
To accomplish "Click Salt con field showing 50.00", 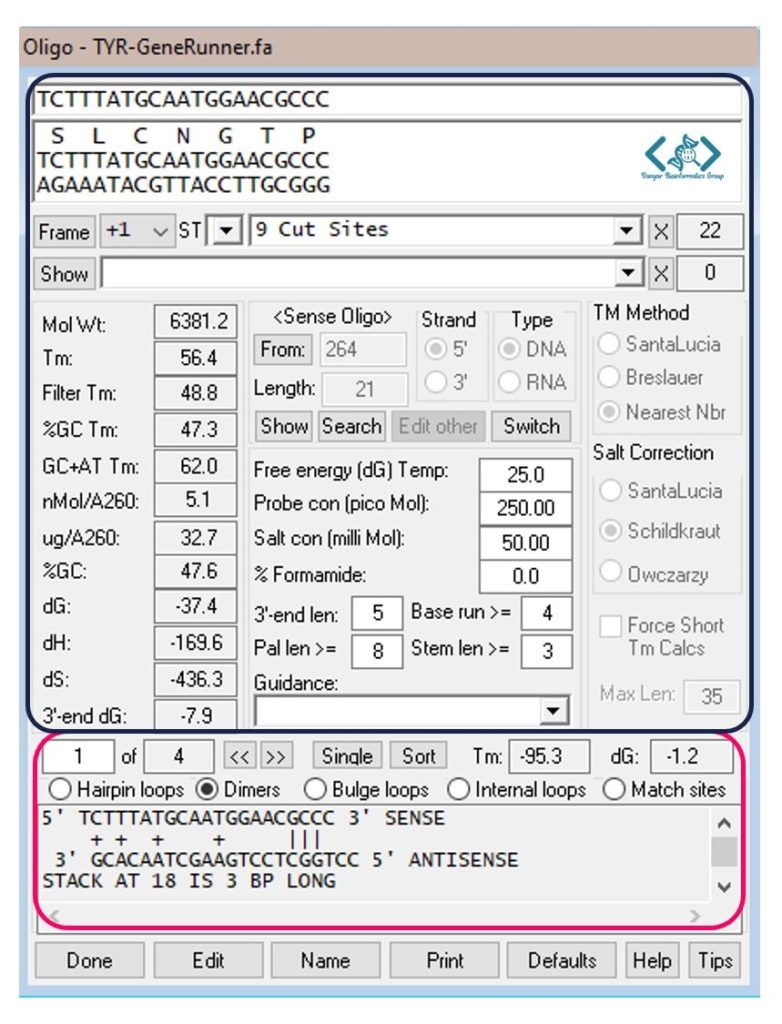I will (x=526, y=543).
